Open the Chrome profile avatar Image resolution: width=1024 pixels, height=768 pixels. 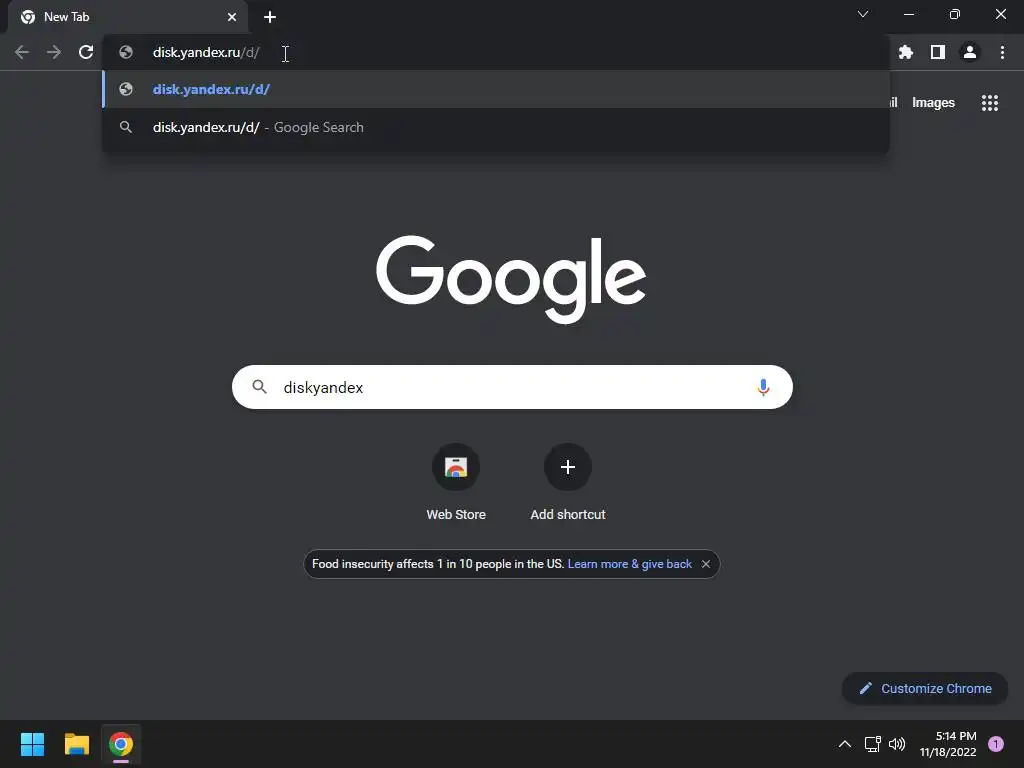(x=970, y=52)
